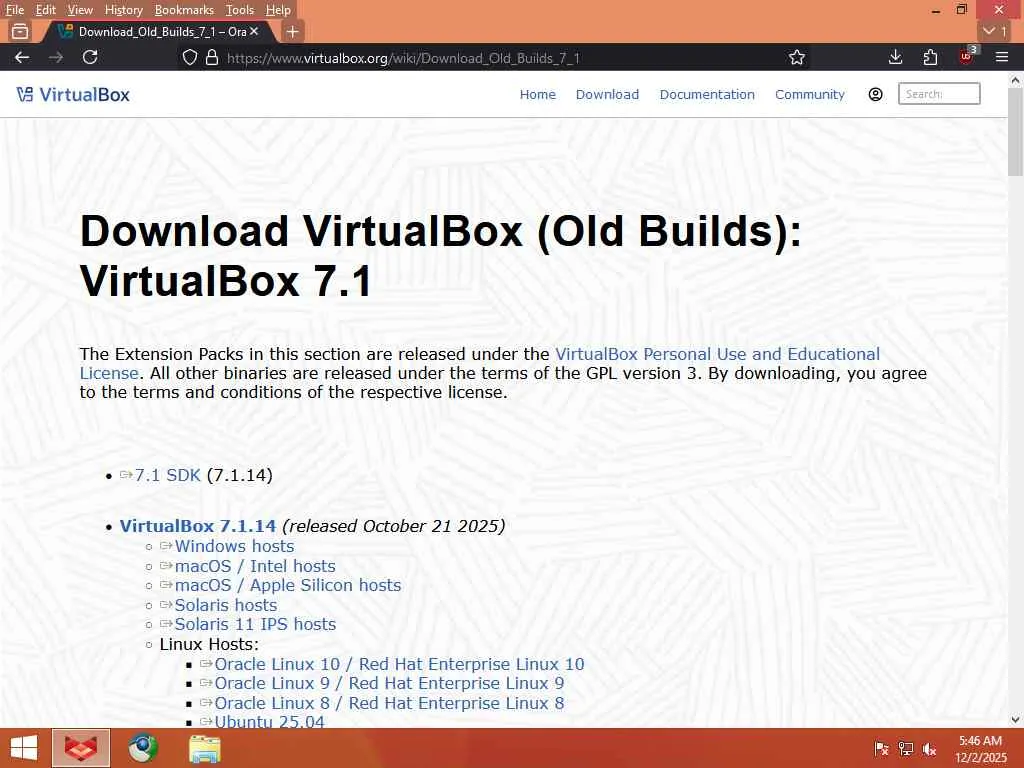Open the user account icon in header

(875, 94)
